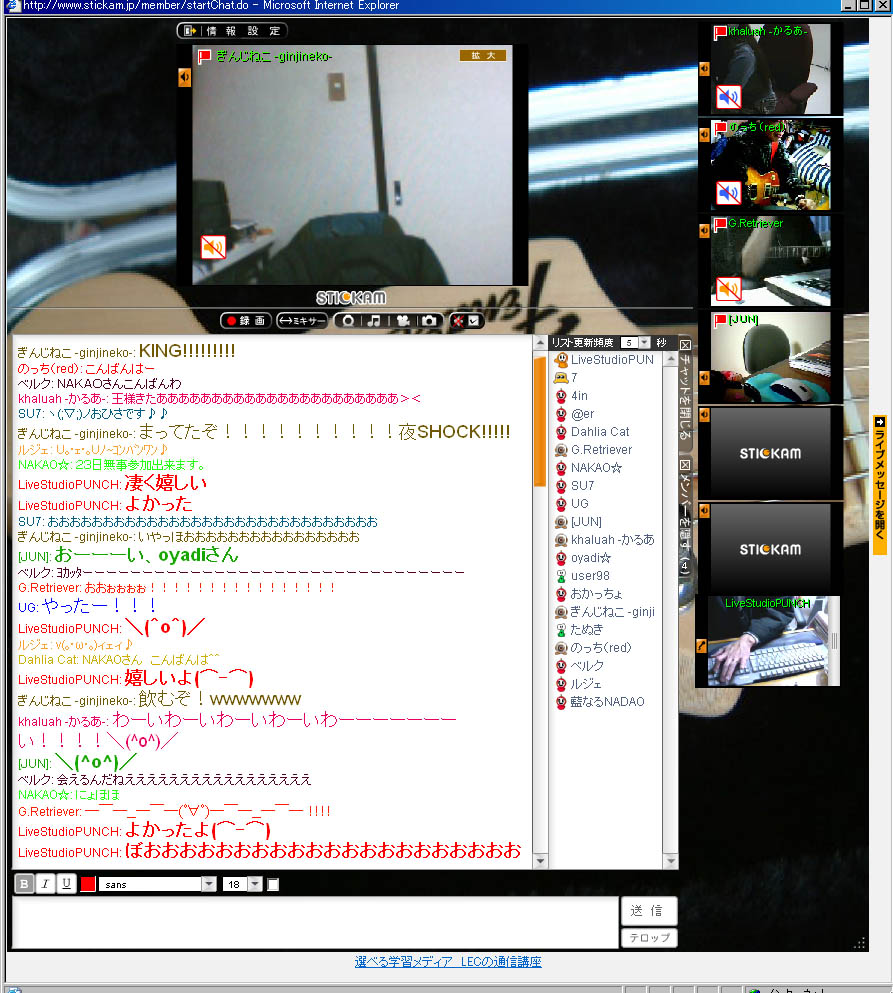Viewport: 893px width, 993px height.
Task: Toggle italic text formatting
Action: [45, 883]
